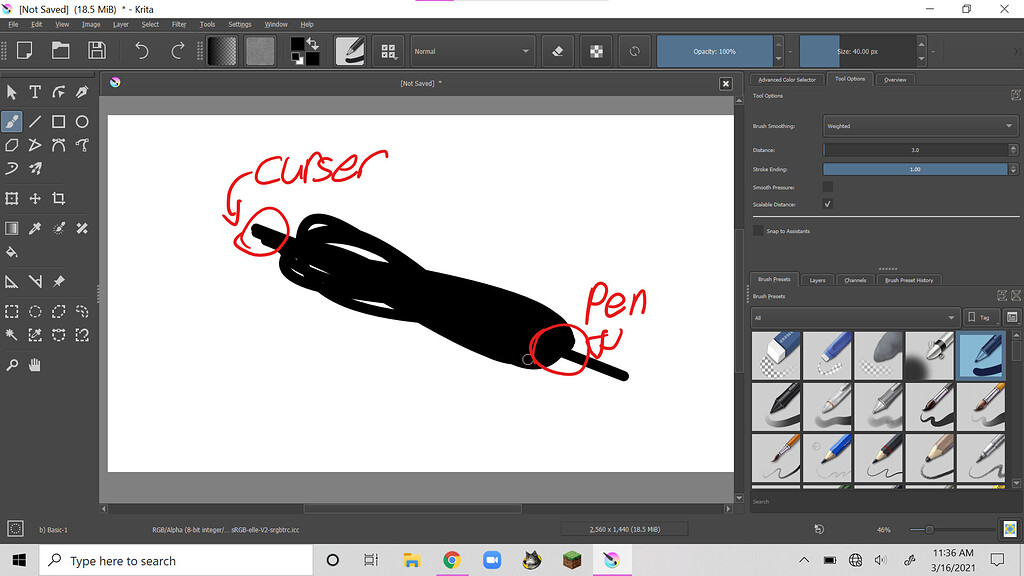Viewport: 1024px width, 576px height.
Task: Switch to the Layers tab
Action: [x=817, y=280]
